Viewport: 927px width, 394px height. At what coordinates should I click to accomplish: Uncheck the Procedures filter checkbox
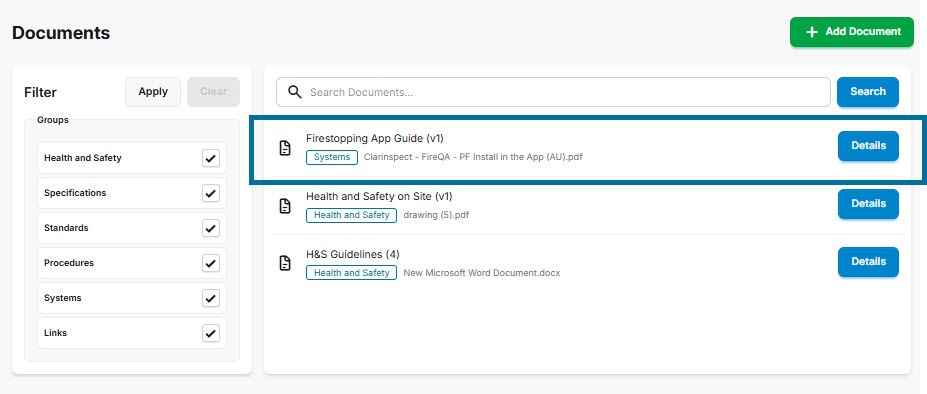pos(211,263)
